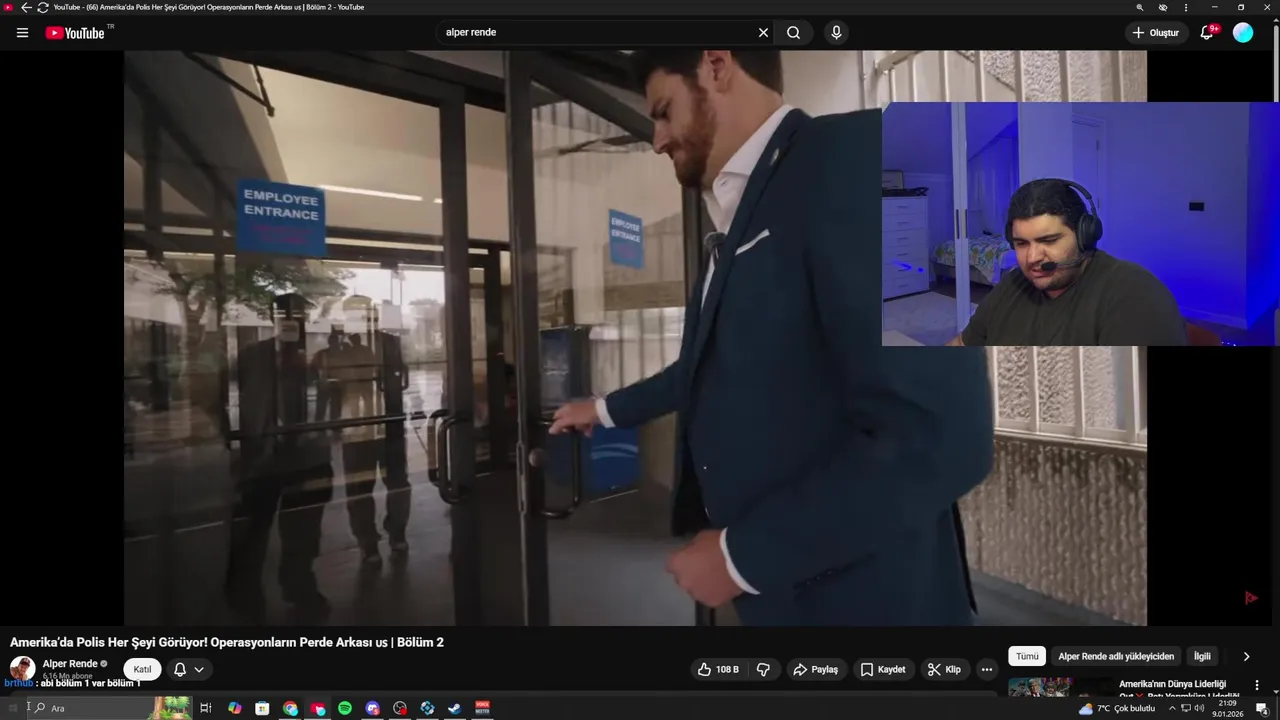Go to the YouTube home logo
Viewport: 1280px width, 720px height.
coord(75,33)
